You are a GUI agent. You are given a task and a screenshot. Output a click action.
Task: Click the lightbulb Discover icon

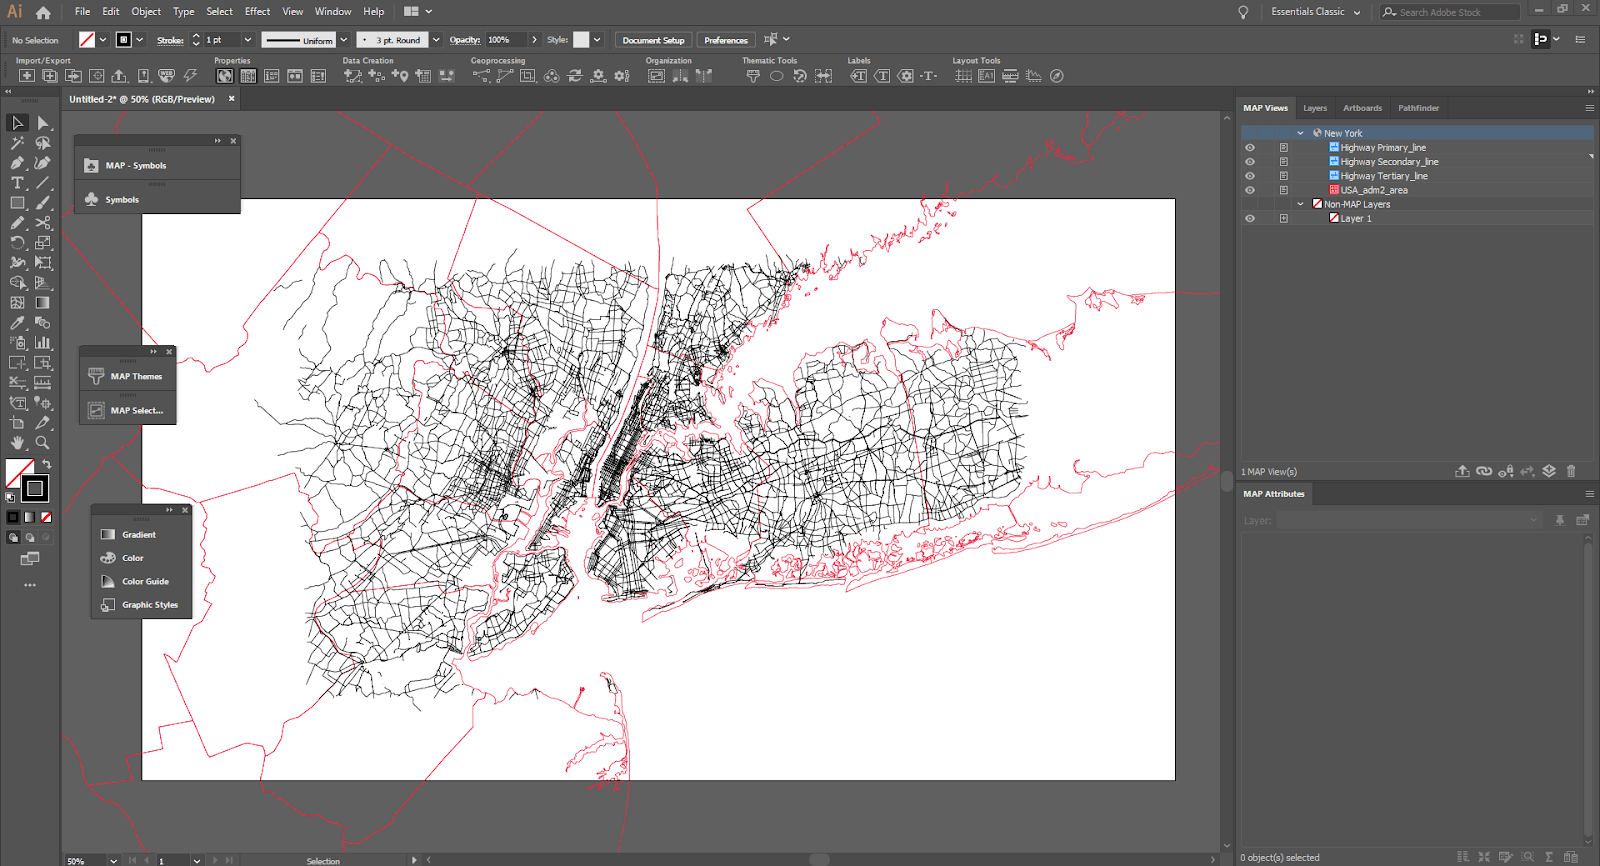click(1243, 12)
